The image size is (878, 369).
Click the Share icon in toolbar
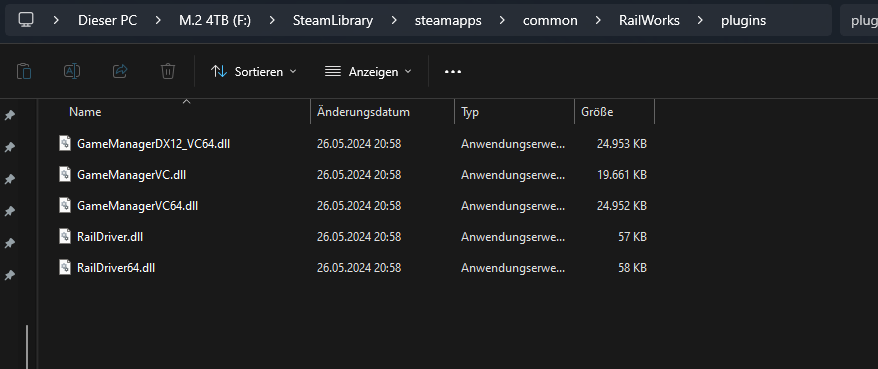(x=120, y=71)
